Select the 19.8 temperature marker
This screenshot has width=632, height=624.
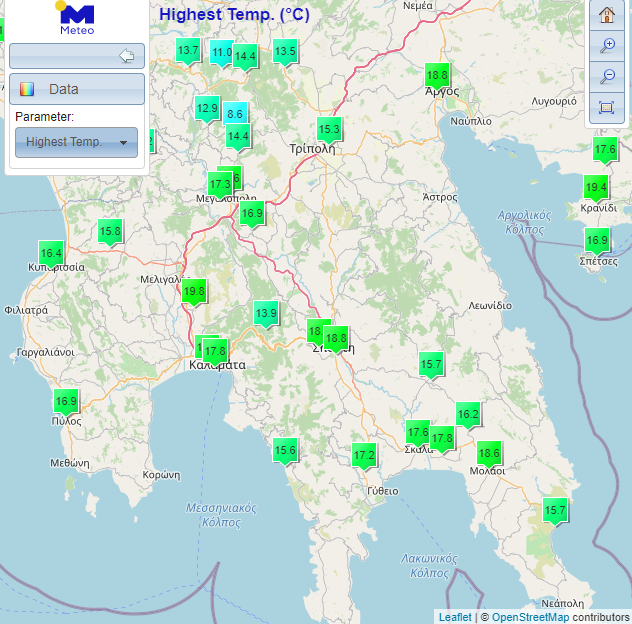tap(194, 292)
